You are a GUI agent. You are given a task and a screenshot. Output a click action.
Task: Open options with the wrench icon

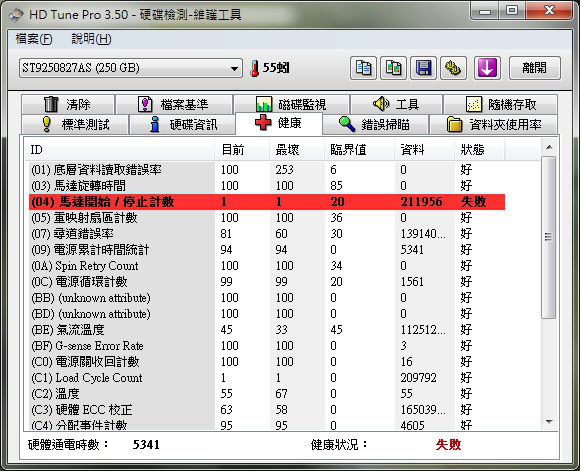(453, 68)
